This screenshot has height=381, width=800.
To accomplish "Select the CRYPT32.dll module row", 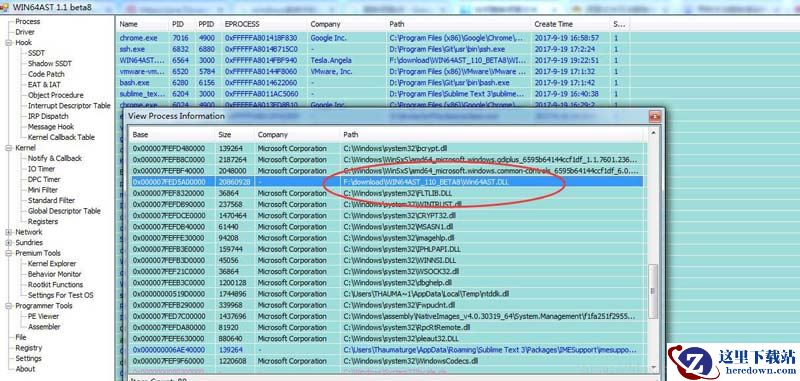I will (387, 216).
